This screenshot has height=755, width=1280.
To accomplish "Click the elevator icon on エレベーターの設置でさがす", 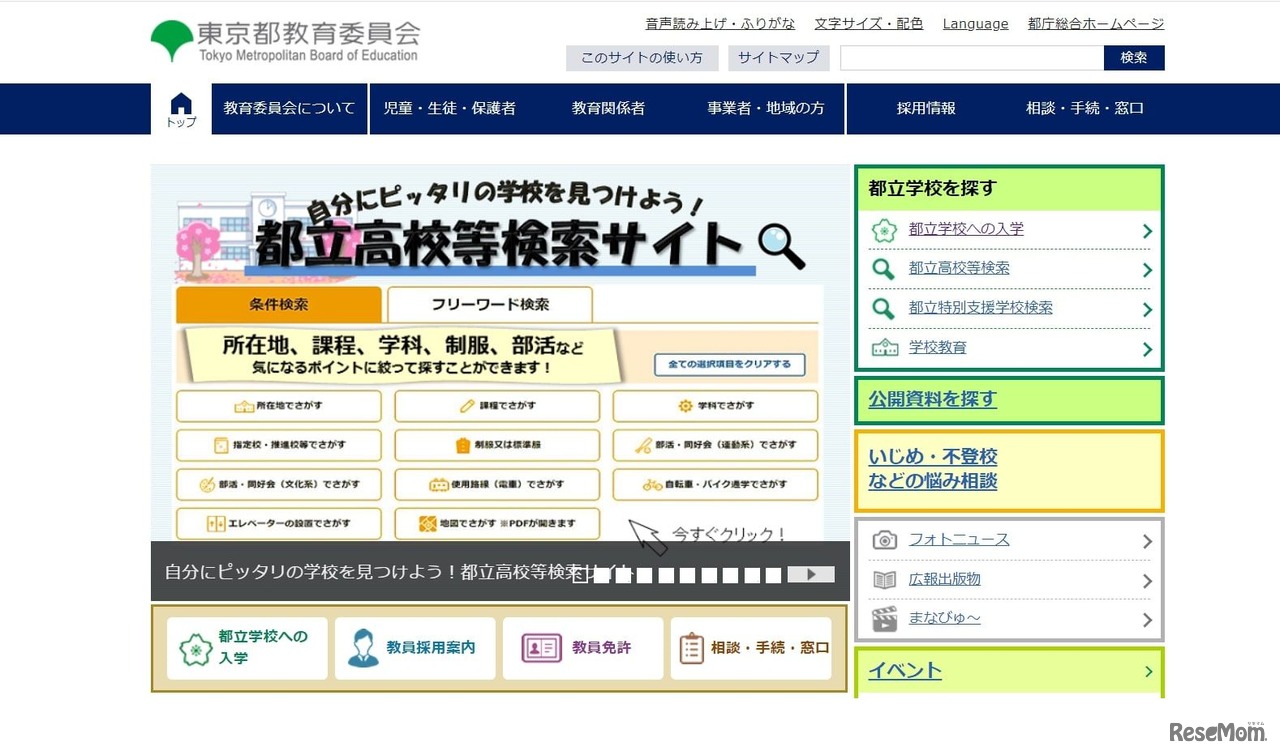I will tap(216, 524).
